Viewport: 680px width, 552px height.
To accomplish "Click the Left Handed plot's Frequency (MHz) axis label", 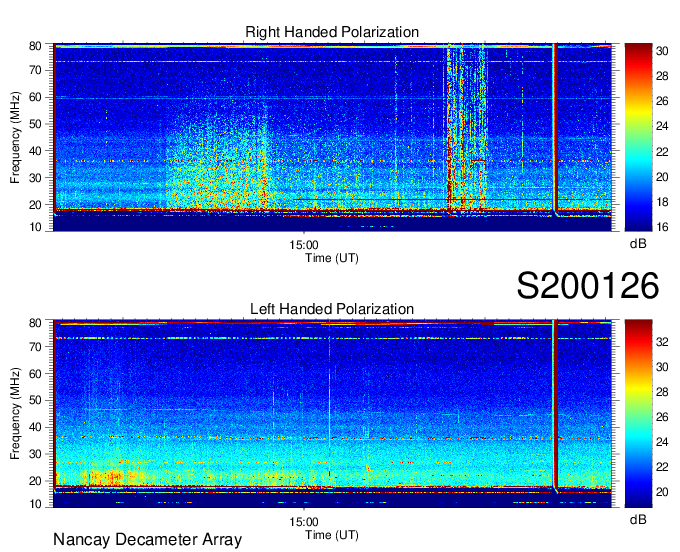I will [x=15, y=414].
